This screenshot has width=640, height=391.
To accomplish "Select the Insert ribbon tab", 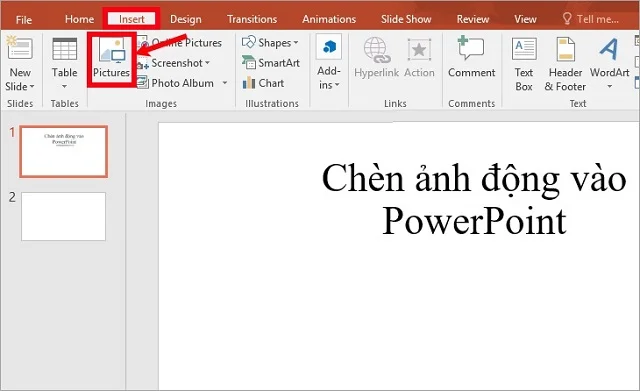I will 131,19.
